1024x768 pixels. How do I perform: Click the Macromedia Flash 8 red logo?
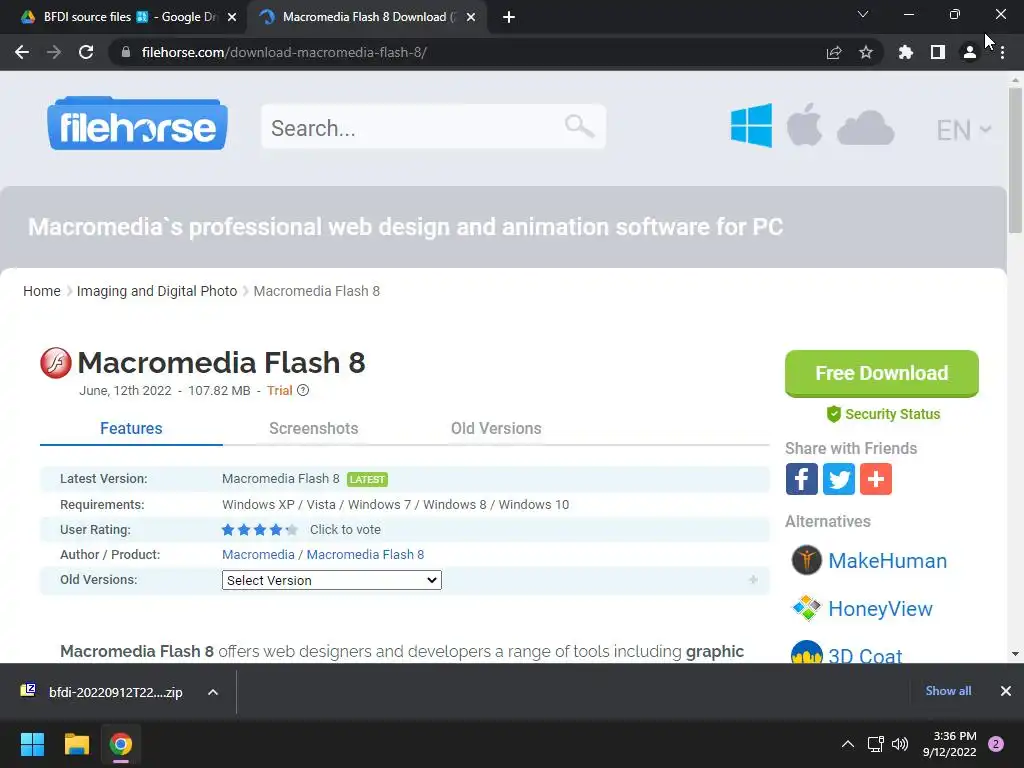click(56, 363)
